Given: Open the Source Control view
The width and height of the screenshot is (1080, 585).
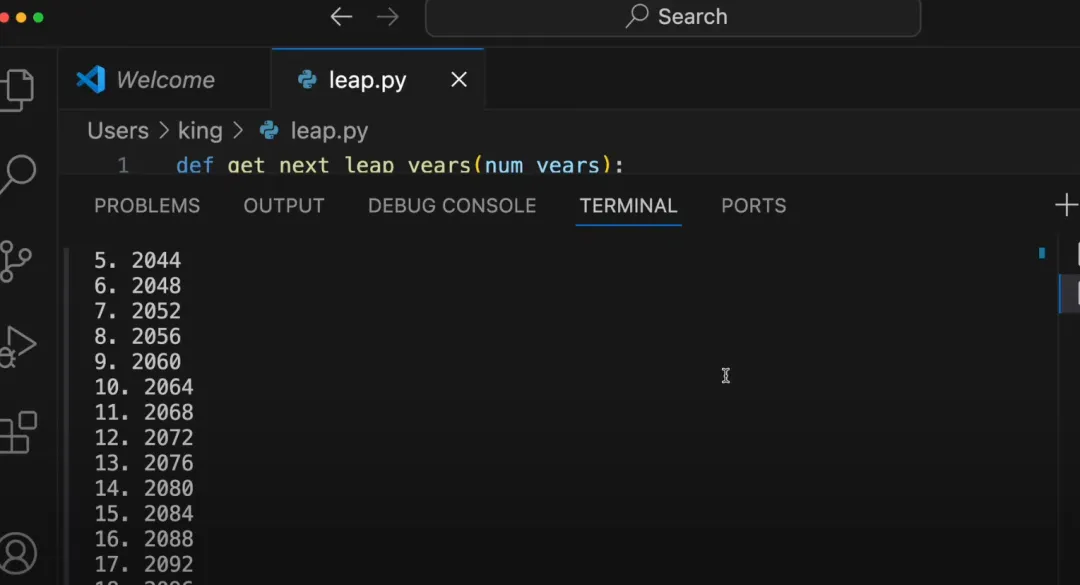Looking at the screenshot, I should (16, 261).
